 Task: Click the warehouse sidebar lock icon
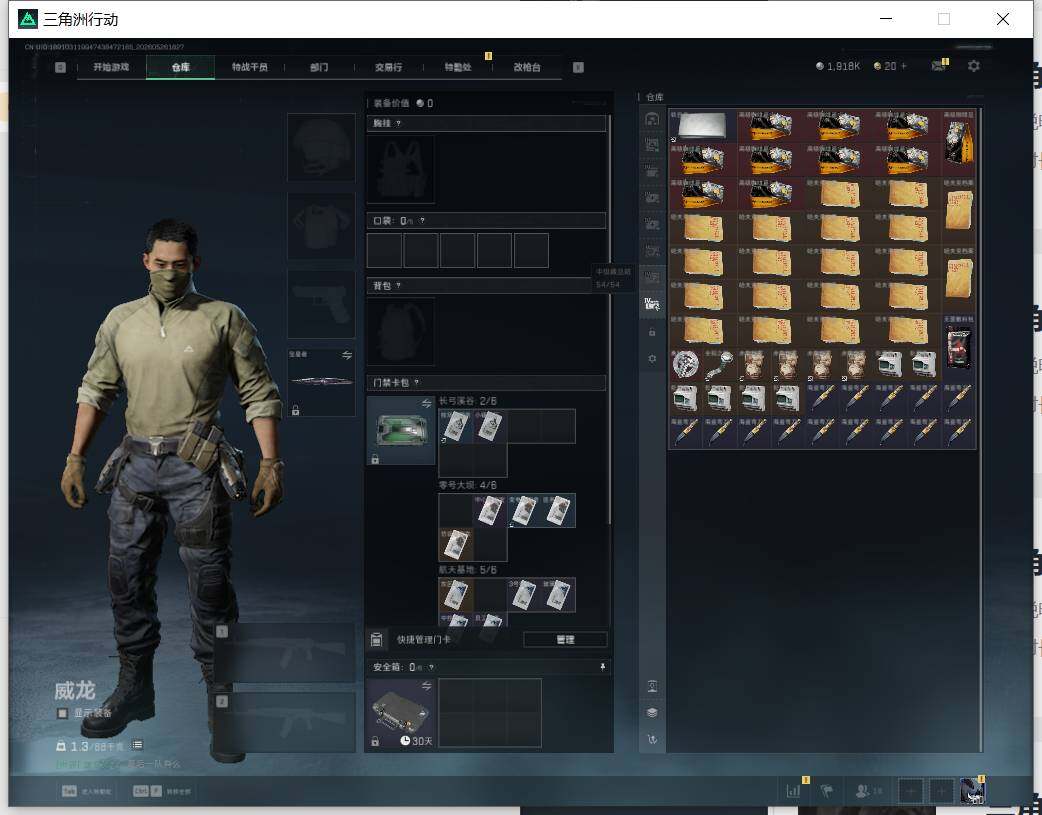pyautogui.click(x=652, y=332)
